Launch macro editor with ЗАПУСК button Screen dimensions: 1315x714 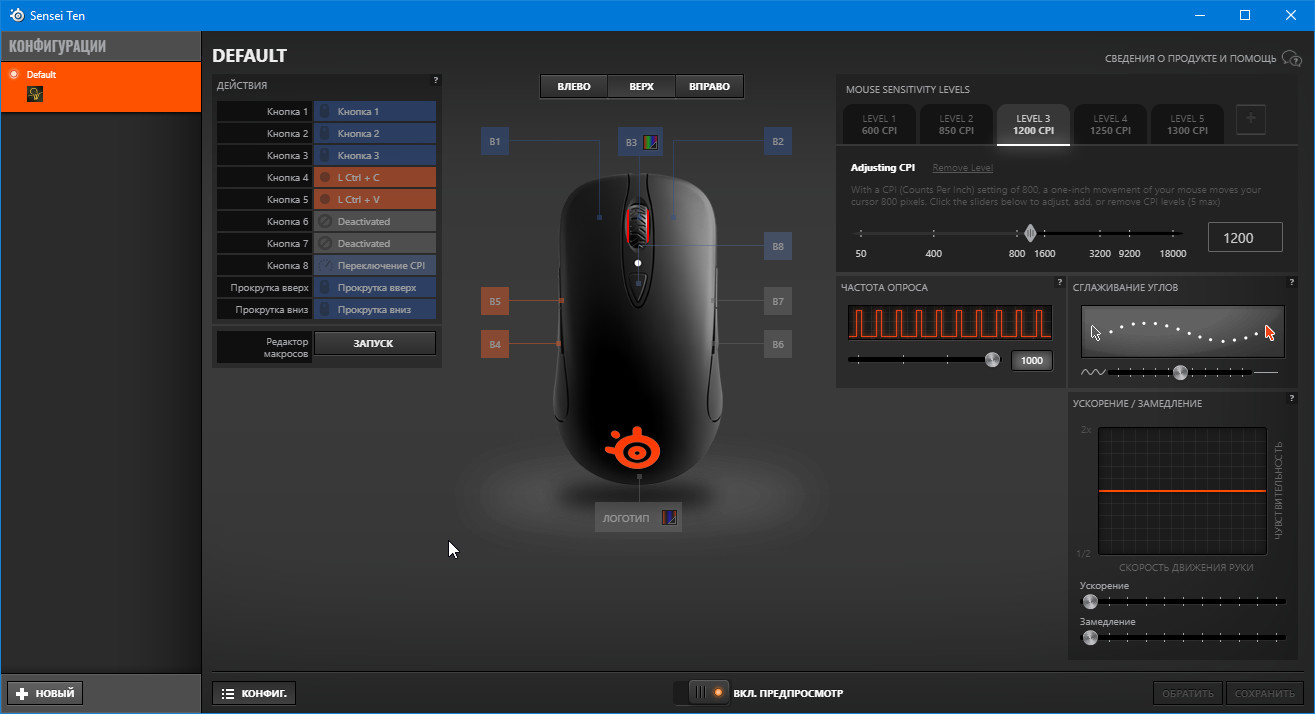pyautogui.click(x=375, y=343)
